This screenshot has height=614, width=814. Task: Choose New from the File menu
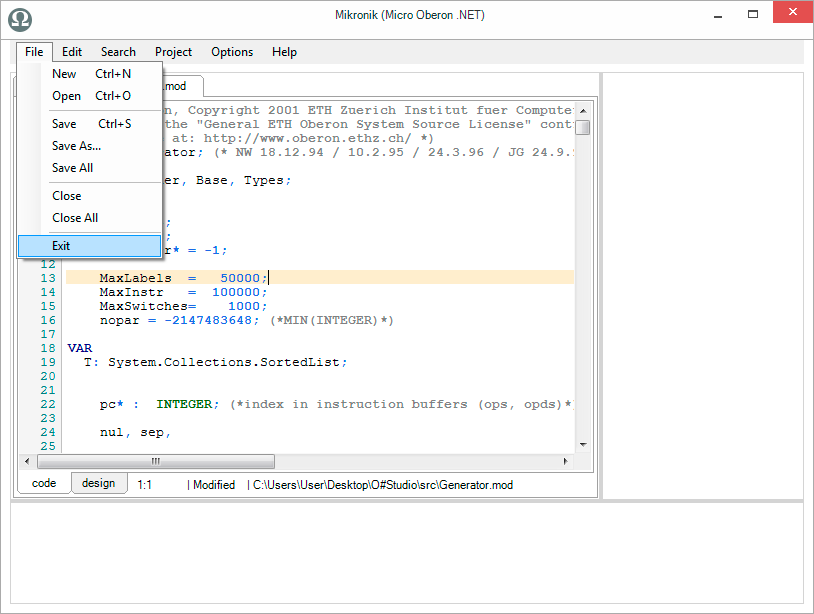pos(90,74)
